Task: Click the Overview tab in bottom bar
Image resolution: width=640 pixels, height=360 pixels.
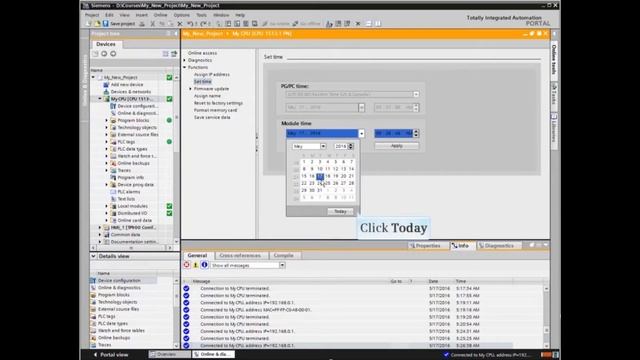Action: (170, 354)
